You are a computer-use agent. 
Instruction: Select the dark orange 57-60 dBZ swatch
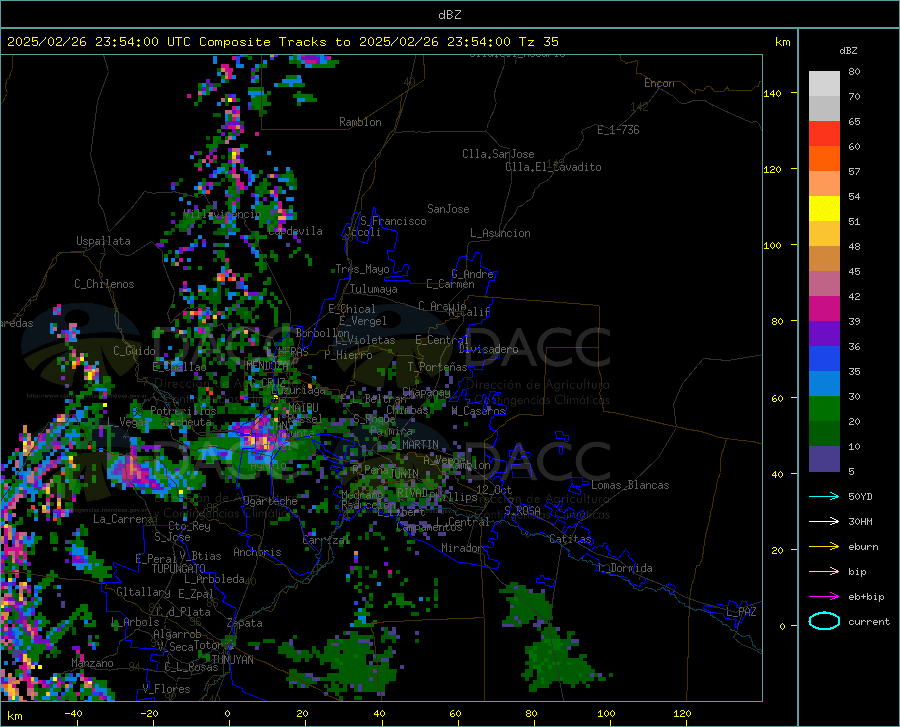[x=824, y=159]
